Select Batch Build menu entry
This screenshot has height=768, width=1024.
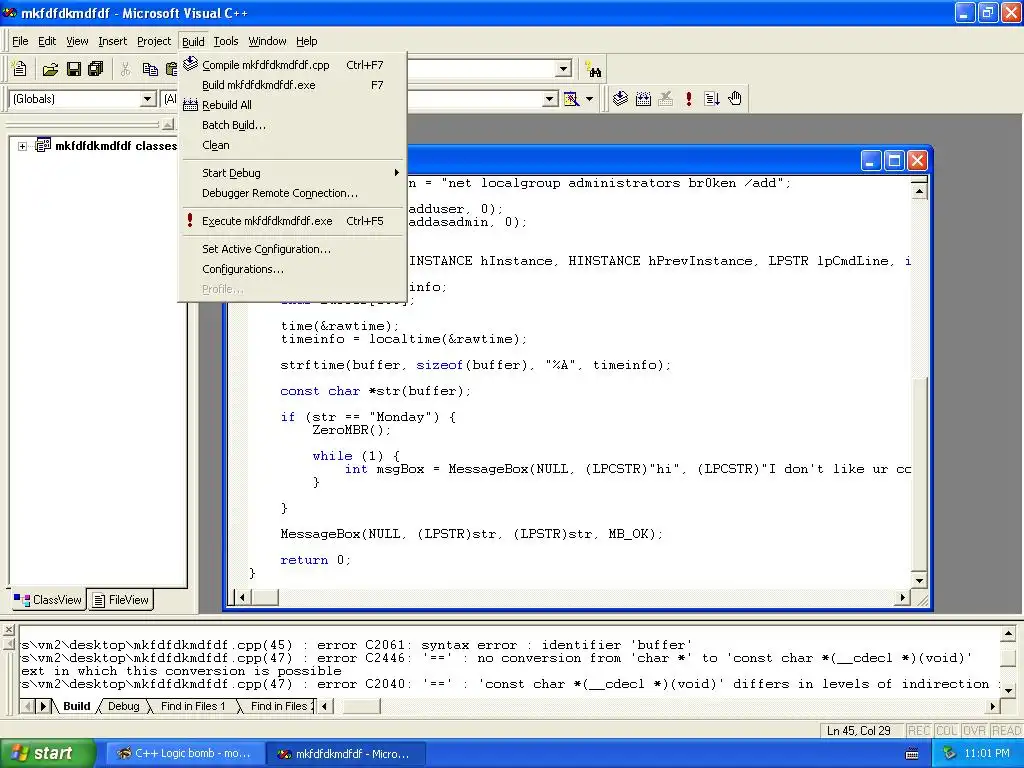point(291,125)
